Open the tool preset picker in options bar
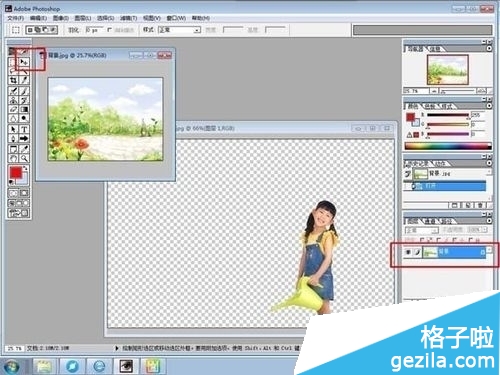Image resolution: width=500 pixels, height=375 pixels. point(16,30)
